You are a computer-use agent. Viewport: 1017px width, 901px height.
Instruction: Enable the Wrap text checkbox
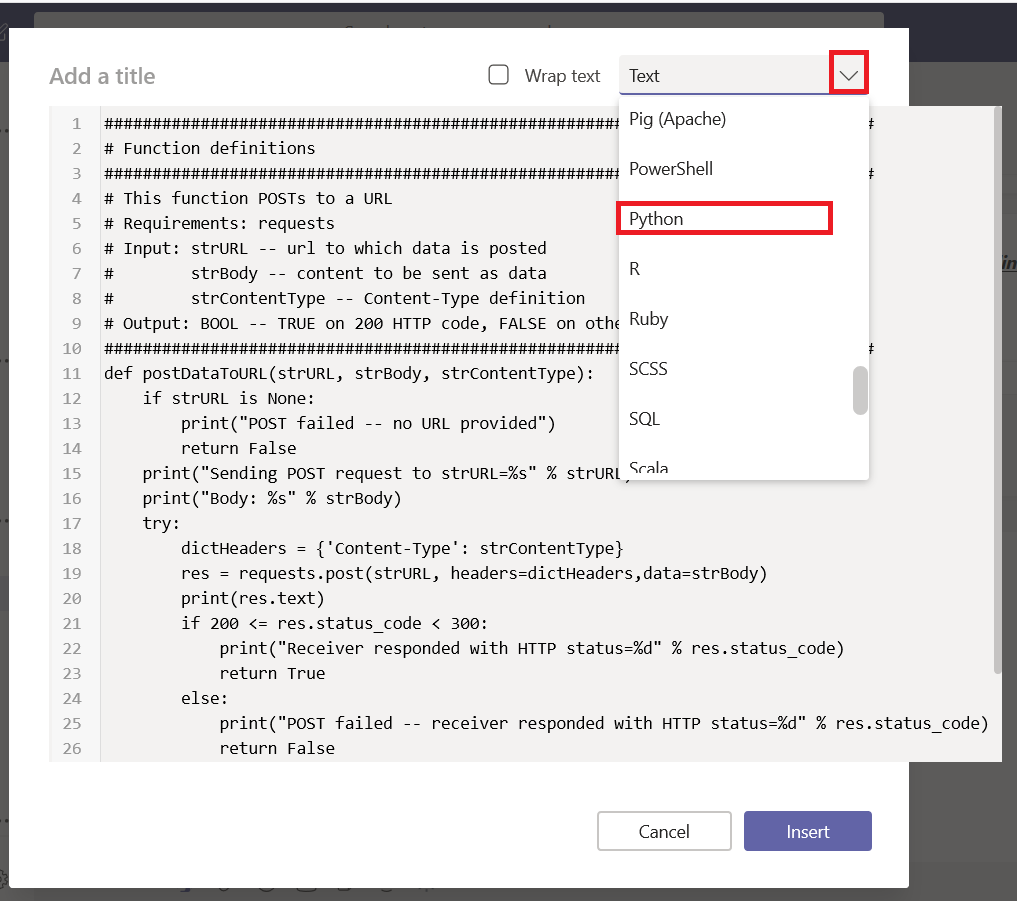point(498,75)
